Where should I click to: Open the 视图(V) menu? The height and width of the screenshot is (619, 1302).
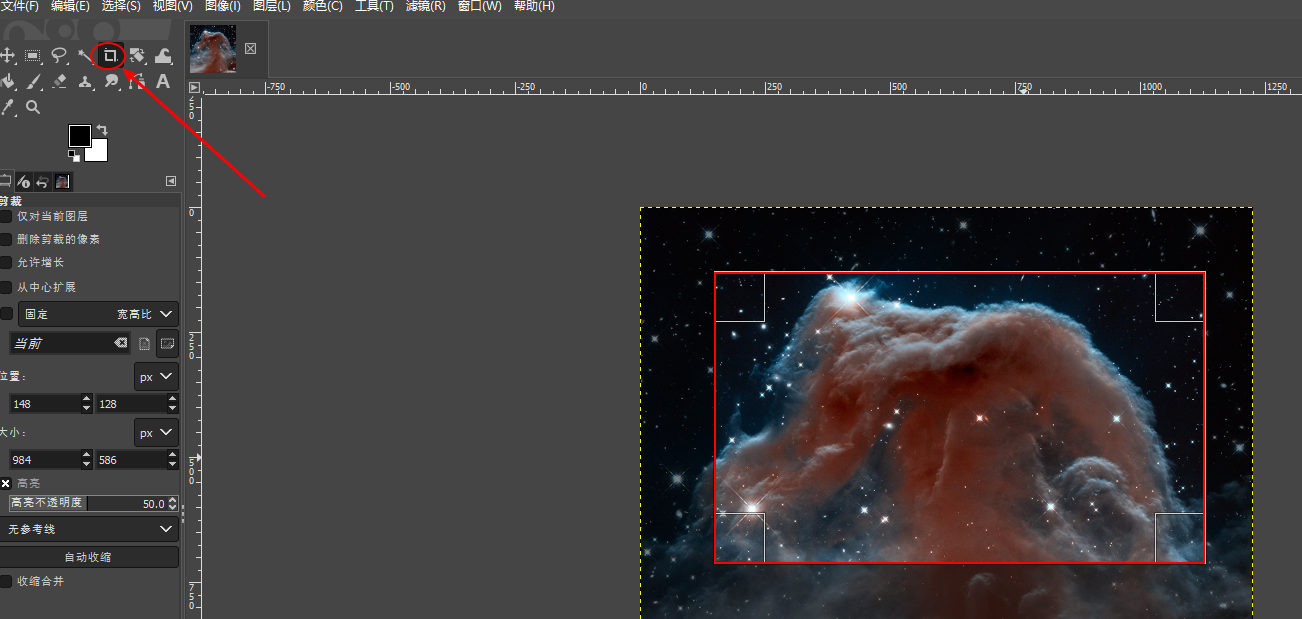[173, 6]
